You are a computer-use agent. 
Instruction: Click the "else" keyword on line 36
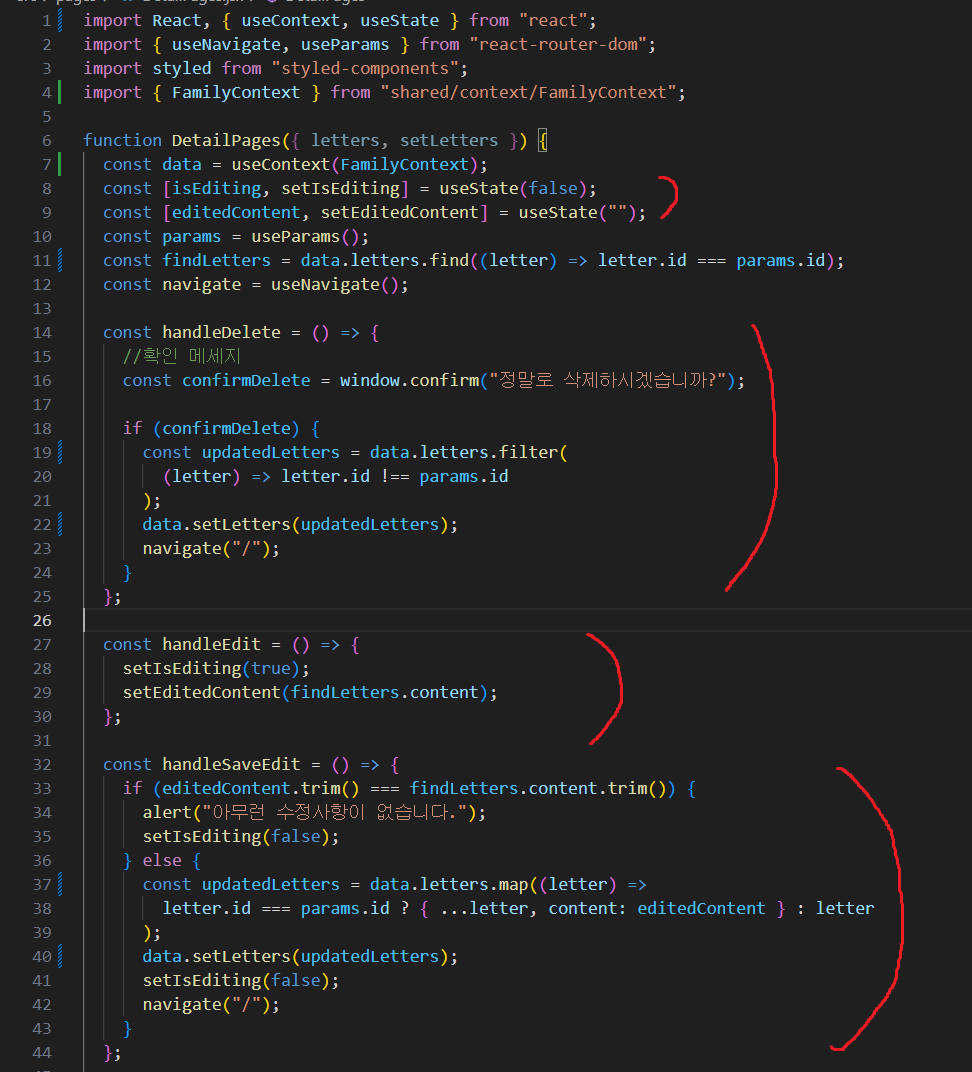[x=162, y=860]
